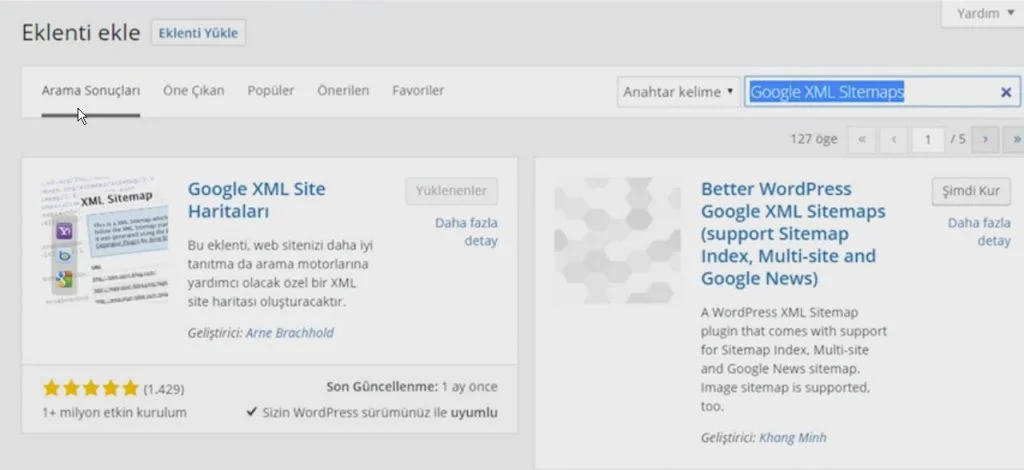Visit developer Arne Brachhold's link
Viewport: 1024px width, 470px height.
click(290, 333)
